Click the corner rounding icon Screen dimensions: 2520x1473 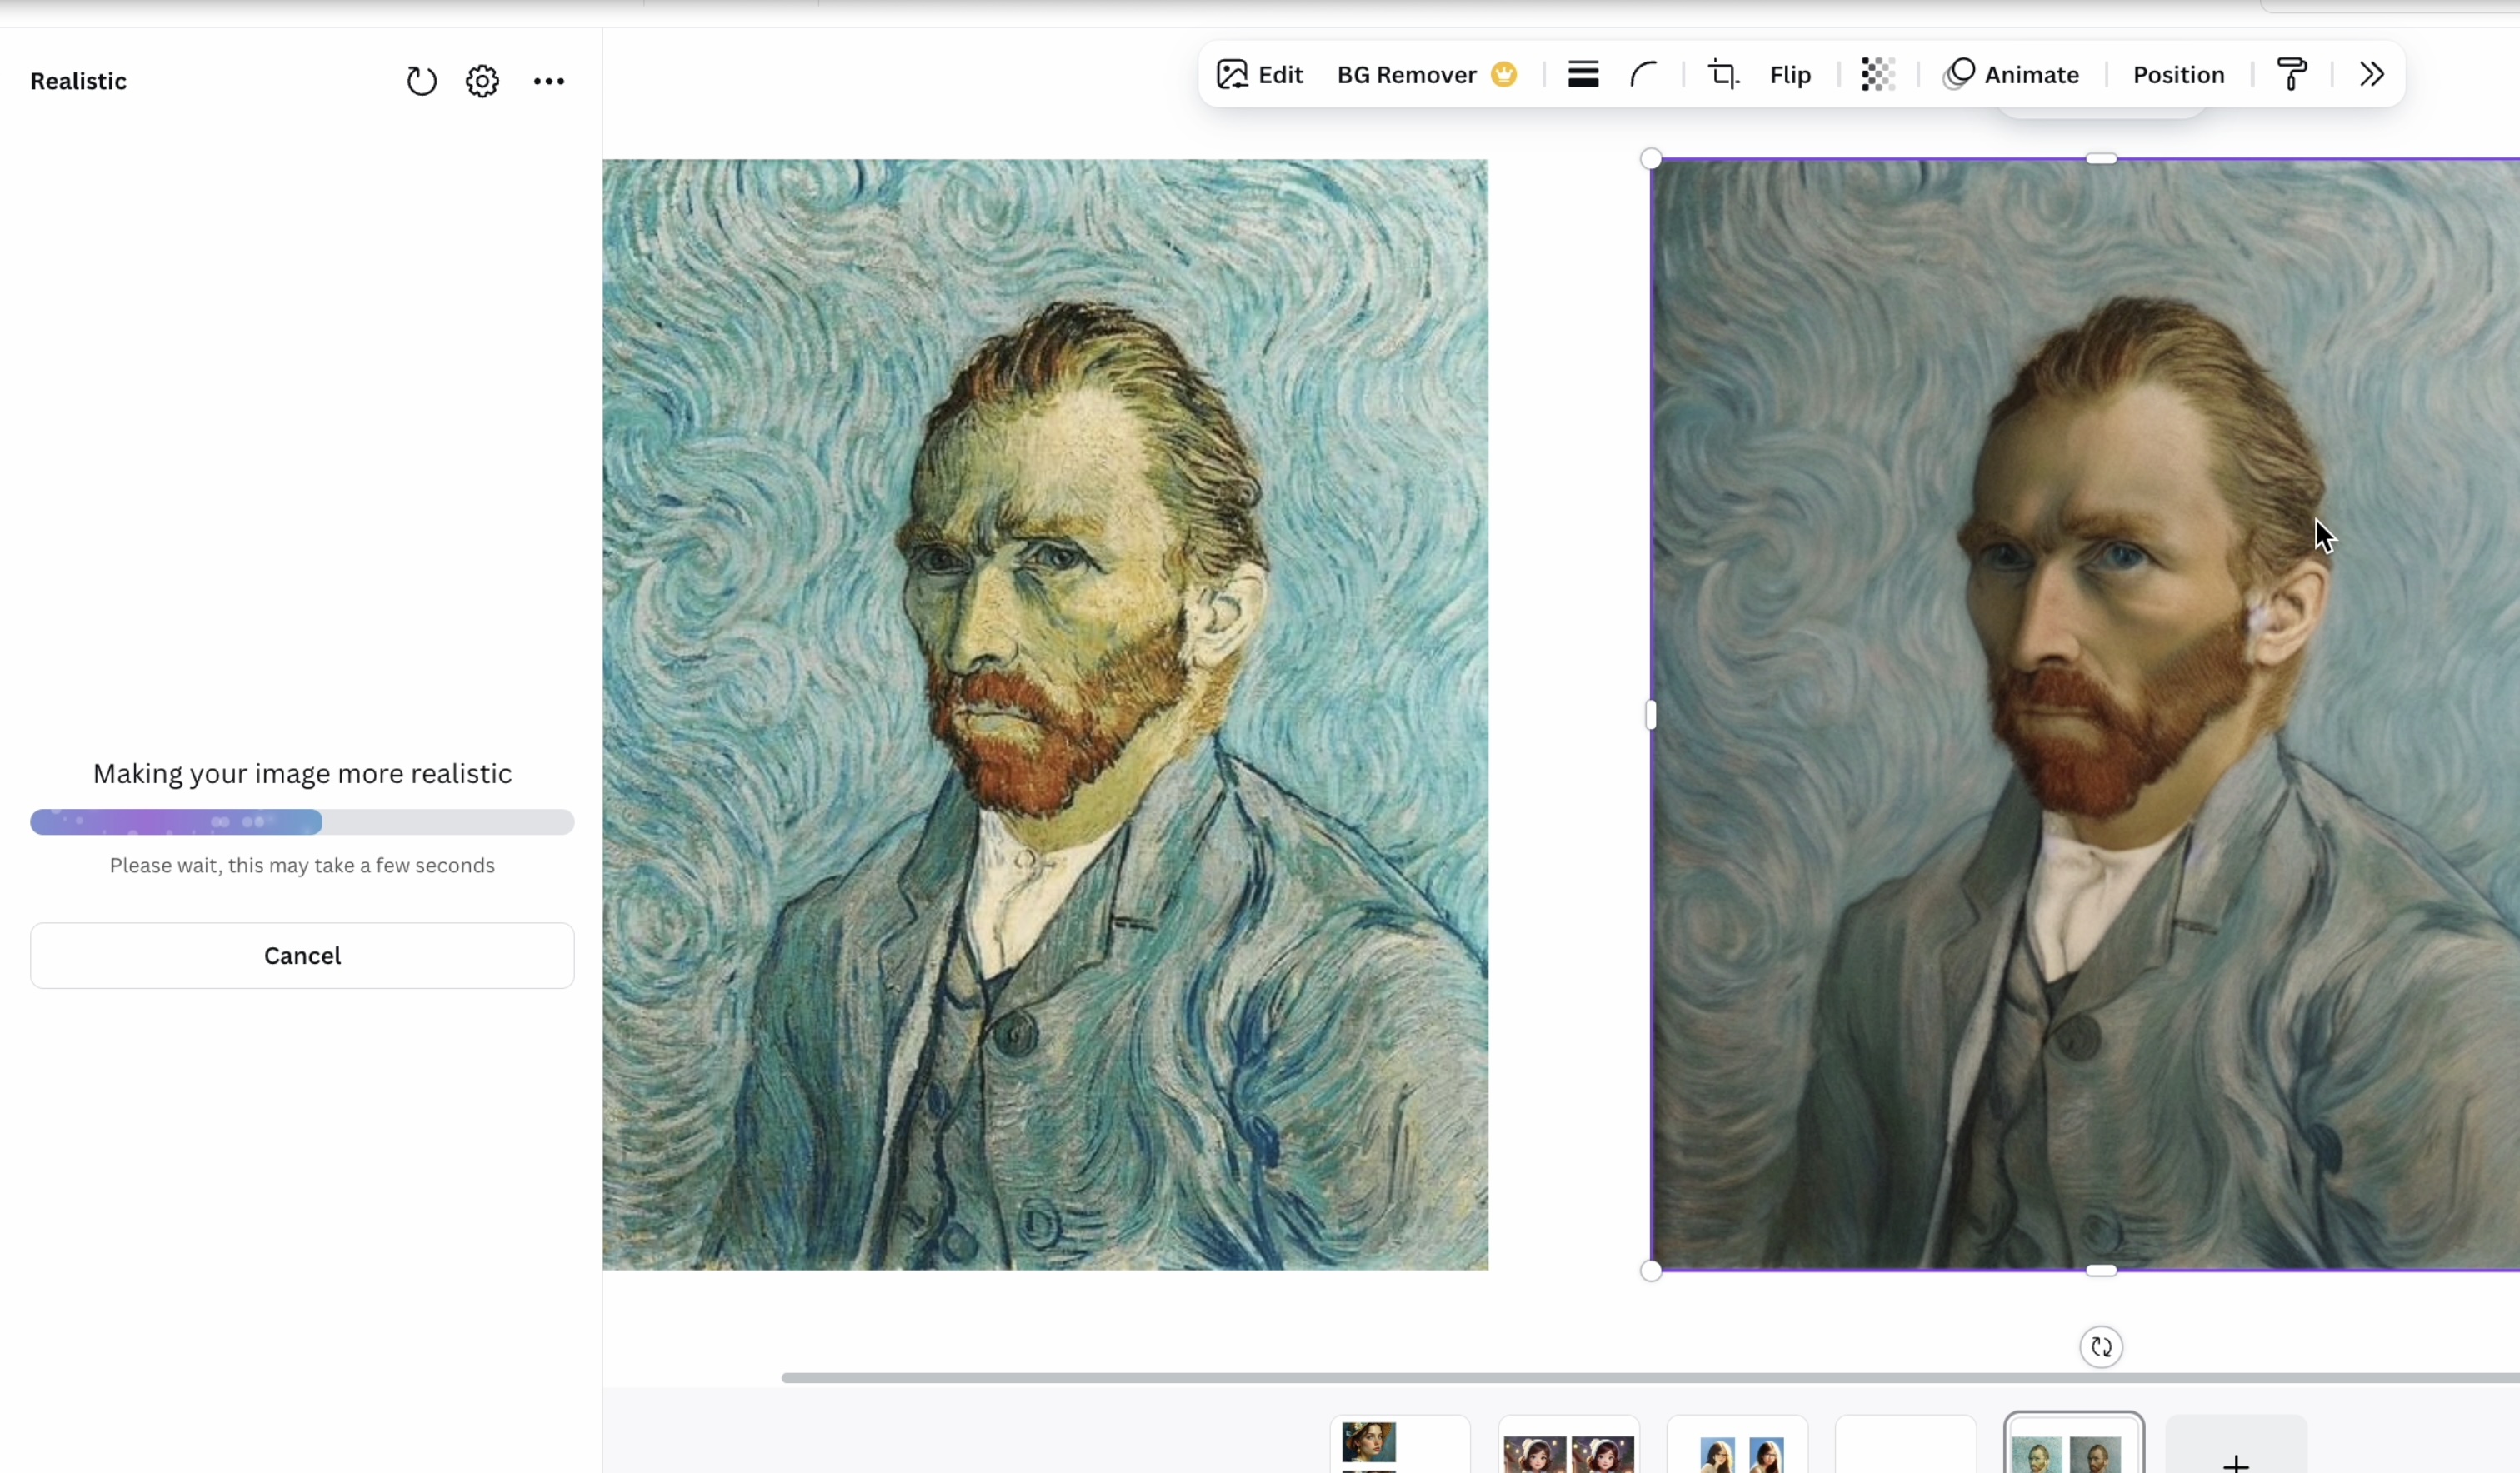[x=1643, y=75]
